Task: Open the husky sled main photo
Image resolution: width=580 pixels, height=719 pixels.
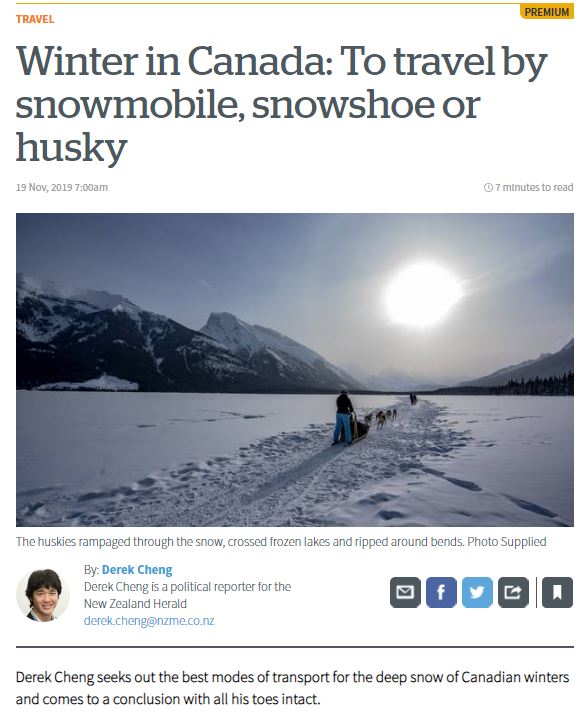Action: [x=295, y=370]
